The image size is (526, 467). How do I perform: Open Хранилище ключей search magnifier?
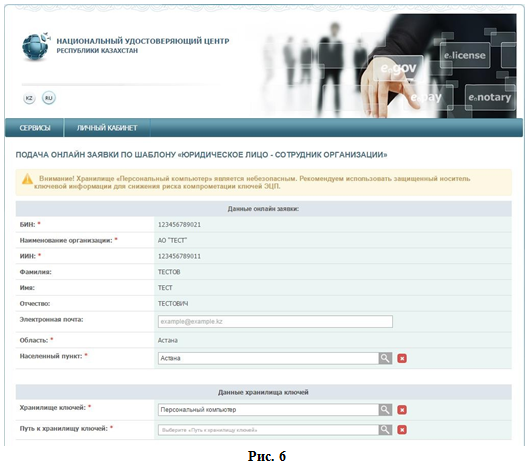pos(385,410)
